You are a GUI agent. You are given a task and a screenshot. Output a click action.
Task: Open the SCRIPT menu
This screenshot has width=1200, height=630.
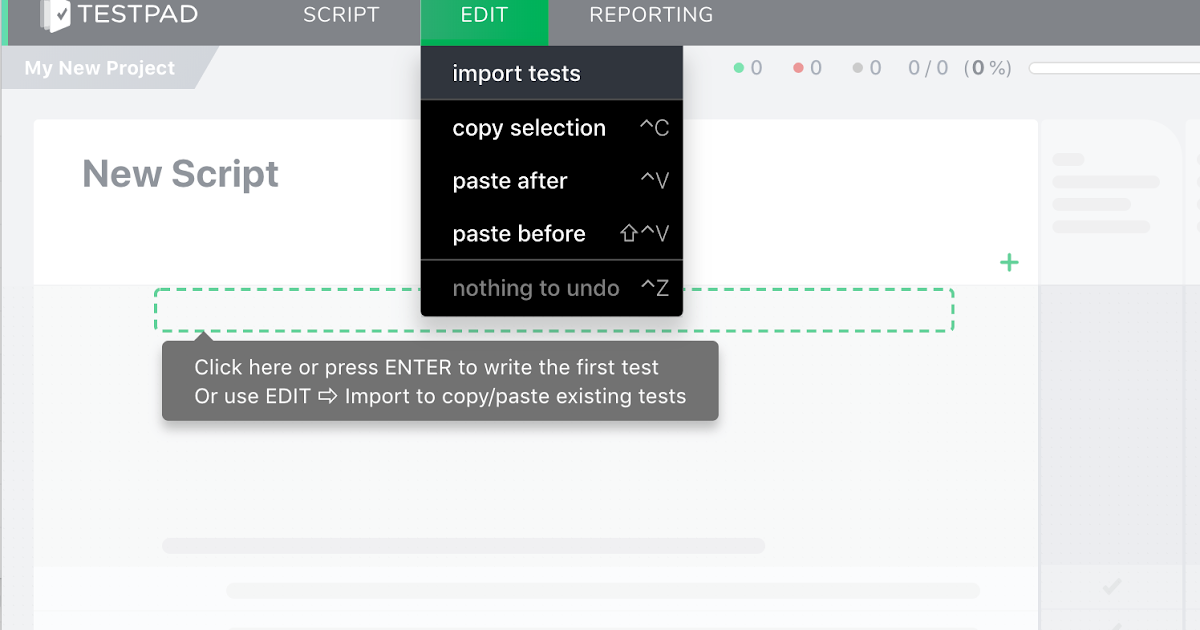click(340, 15)
